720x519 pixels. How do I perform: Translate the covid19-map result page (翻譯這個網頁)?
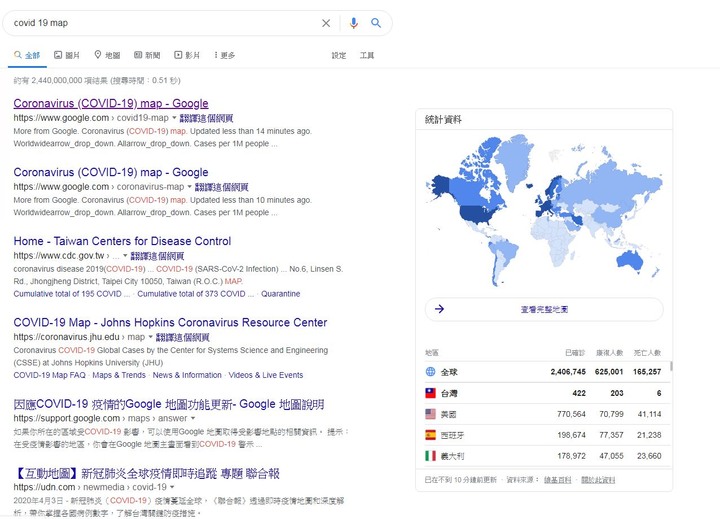(206, 118)
